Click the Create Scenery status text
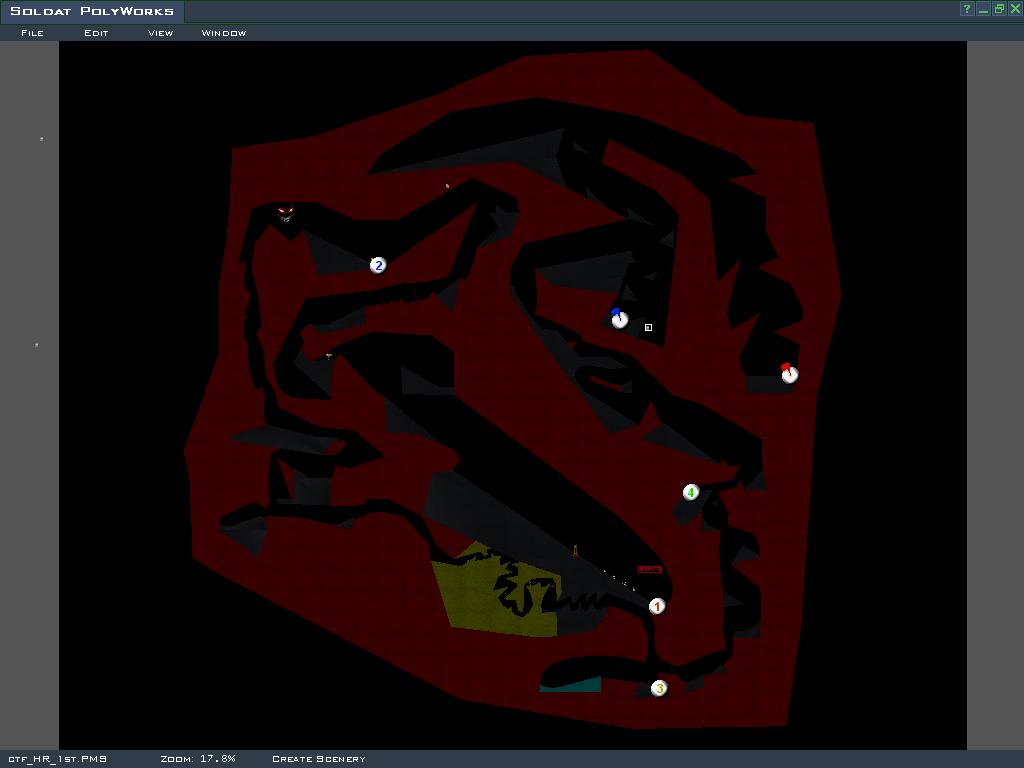 [319, 759]
